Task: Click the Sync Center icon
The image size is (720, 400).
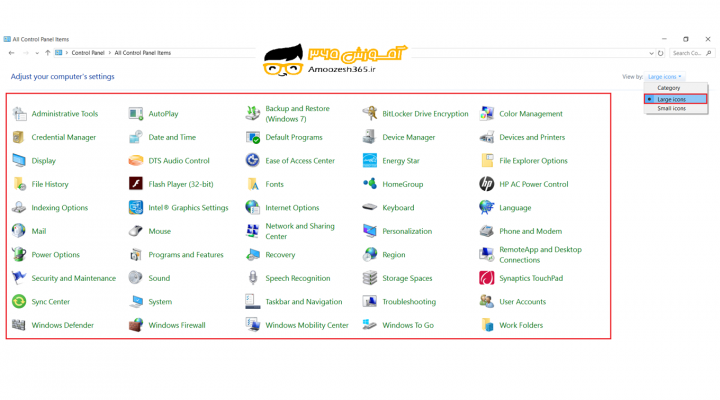Action: (19, 301)
